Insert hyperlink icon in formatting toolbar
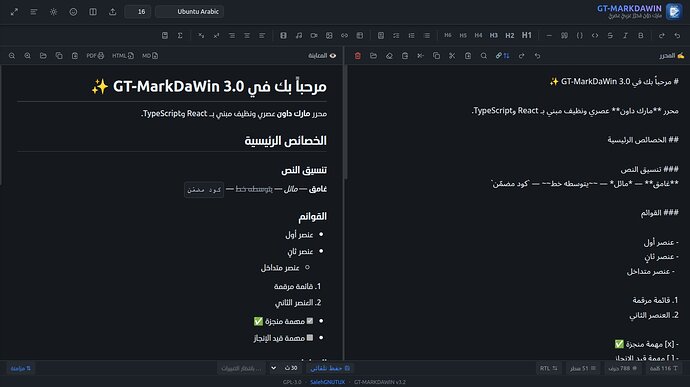The width and height of the screenshot is (690, 387). [344, 35]
